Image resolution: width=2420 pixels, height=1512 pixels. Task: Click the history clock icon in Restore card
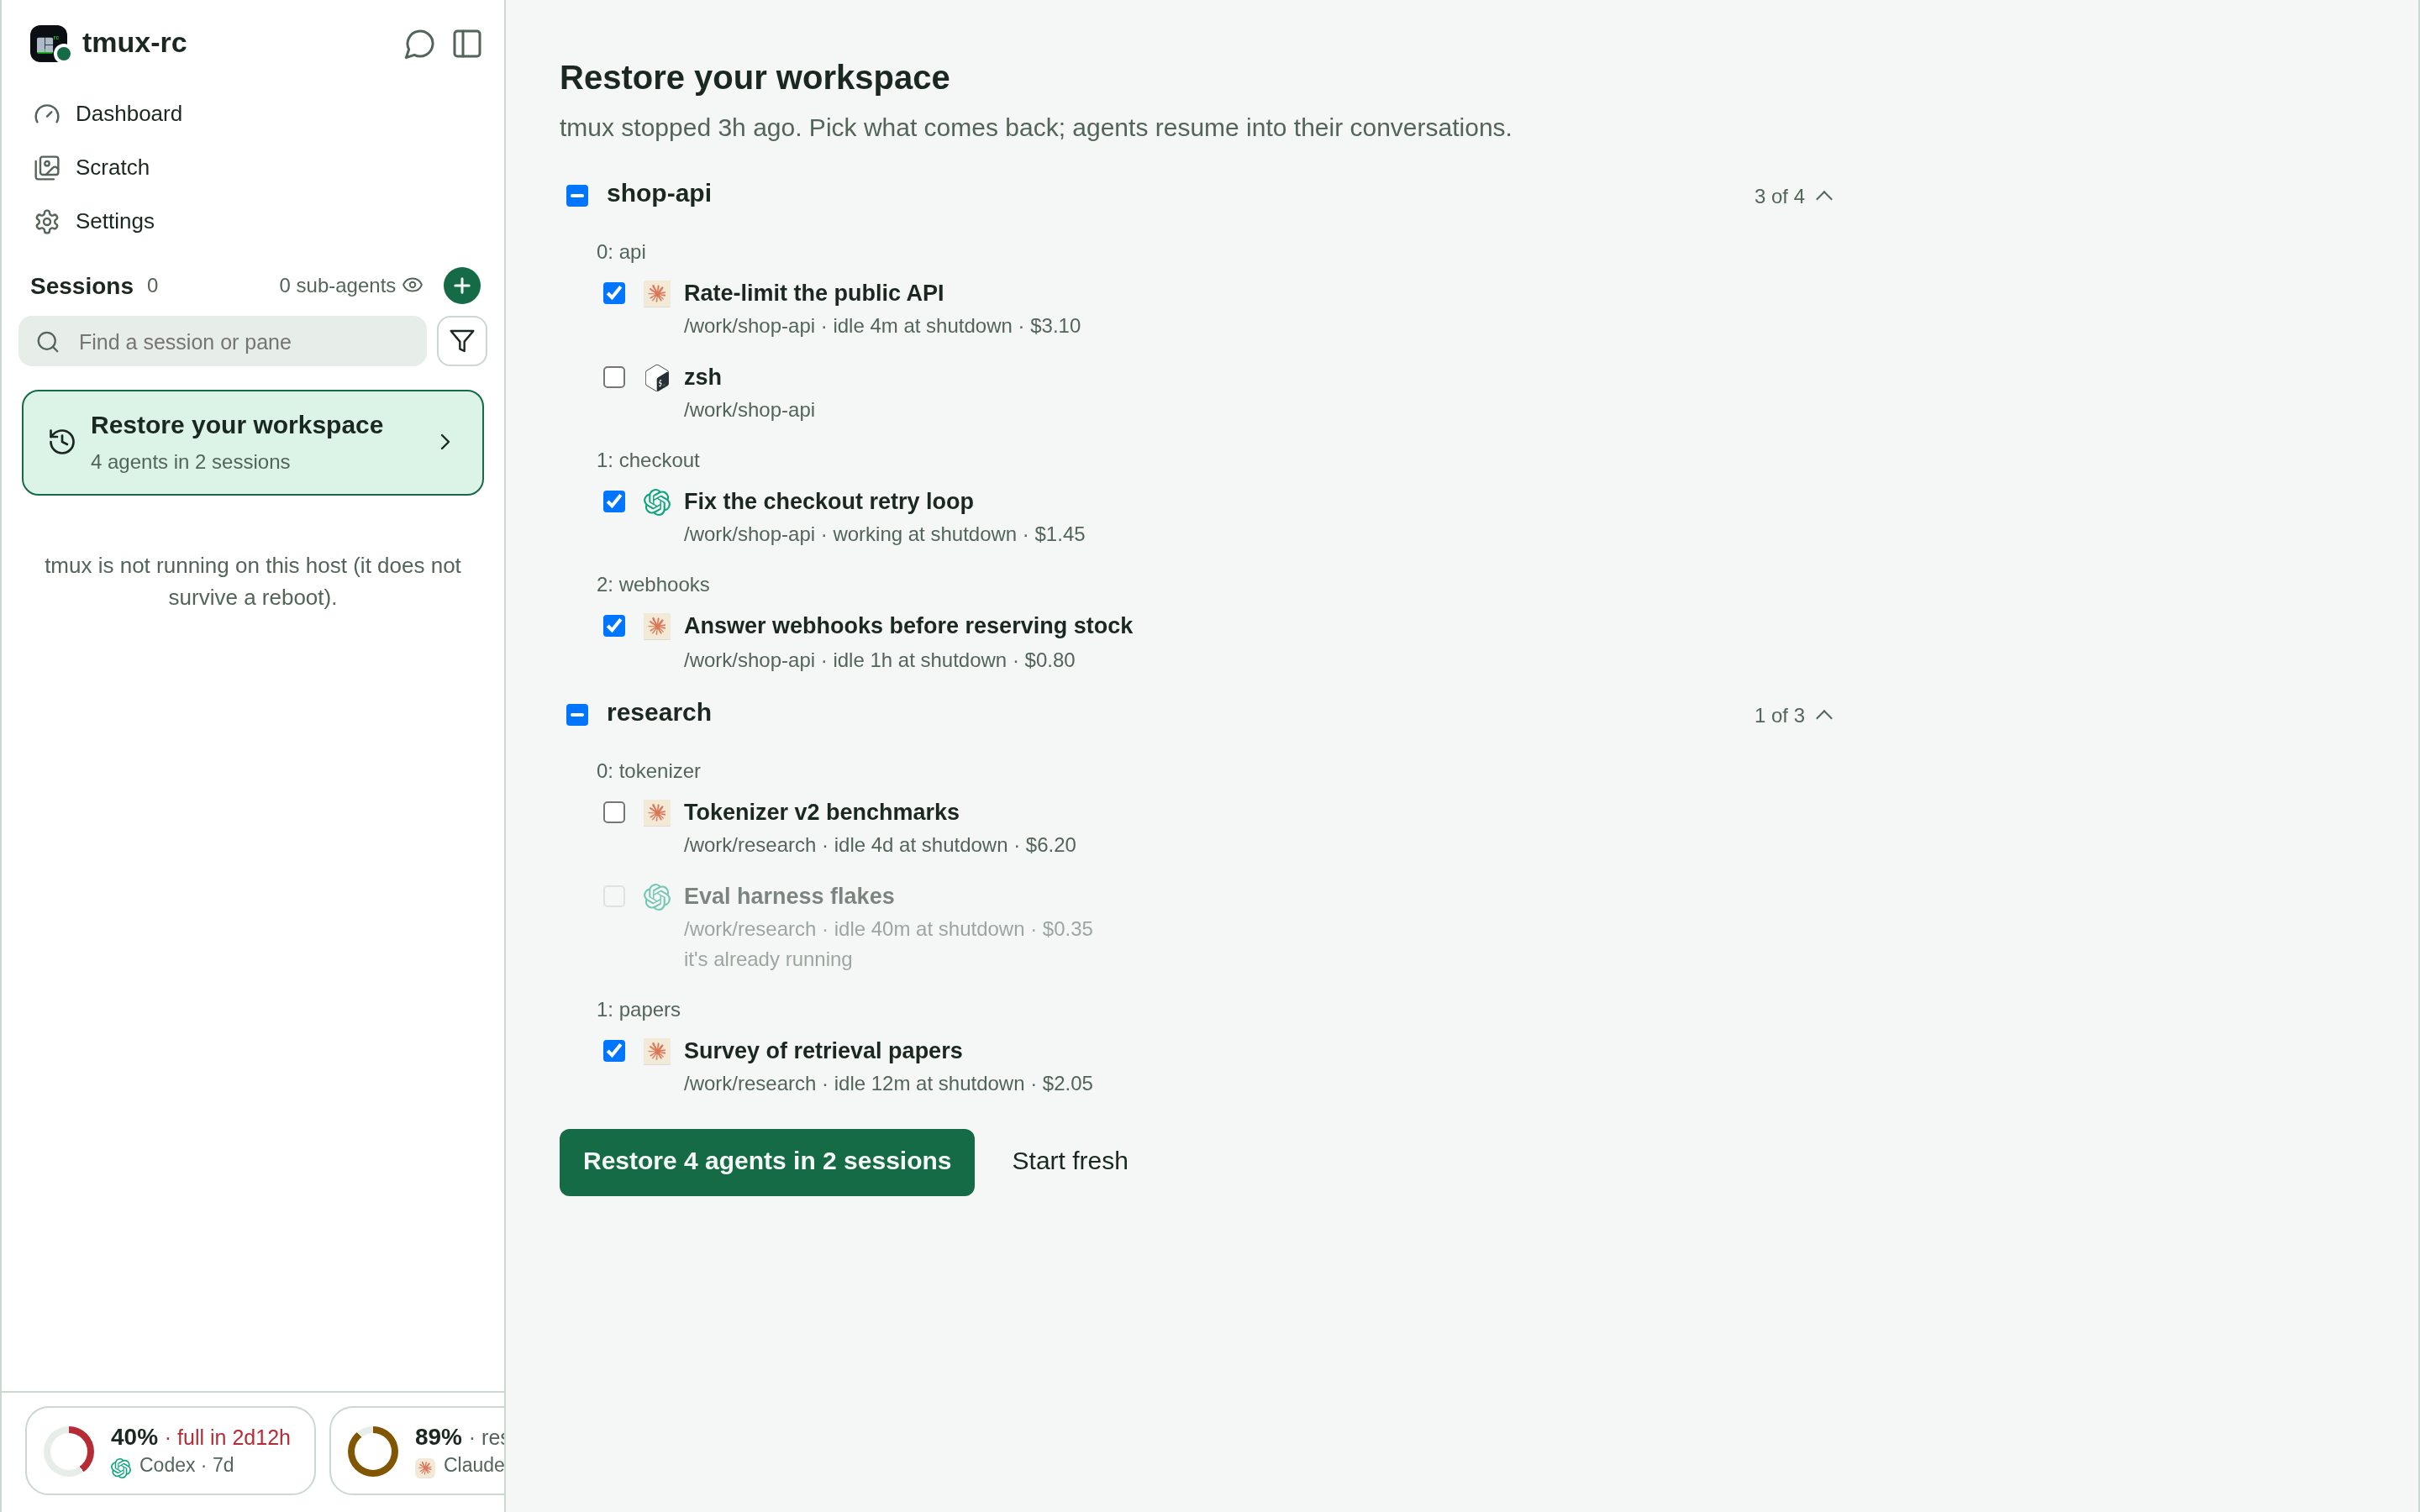point(62,442)
